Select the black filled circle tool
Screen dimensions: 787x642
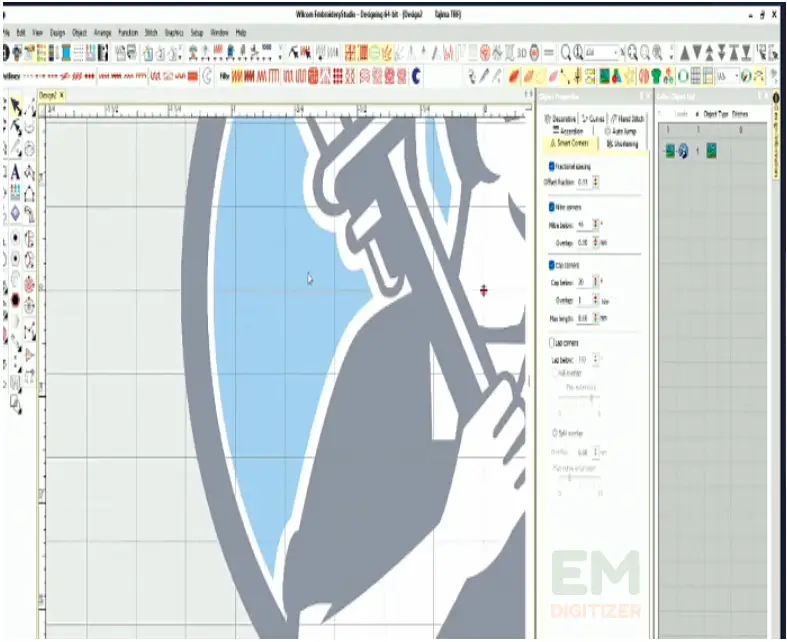point(15,300)
